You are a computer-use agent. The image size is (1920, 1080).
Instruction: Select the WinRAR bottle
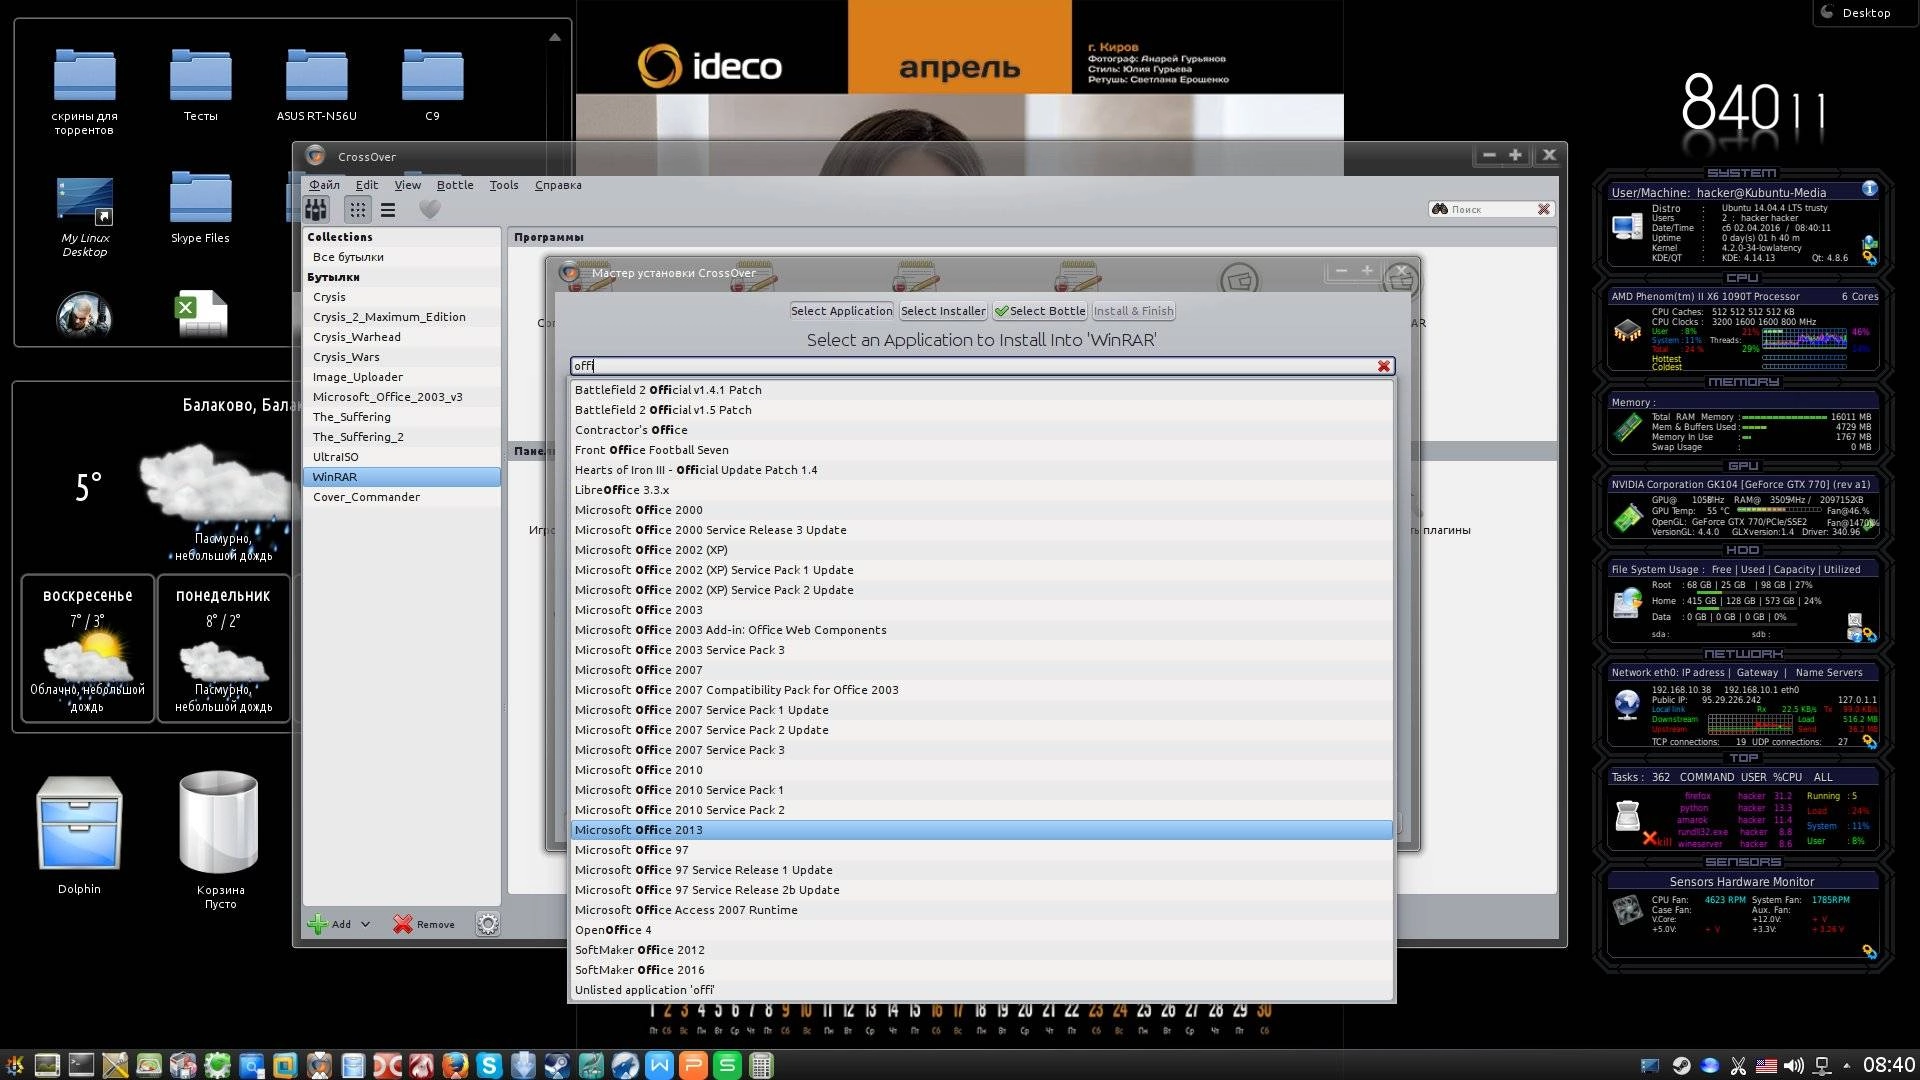pos(402,477)
